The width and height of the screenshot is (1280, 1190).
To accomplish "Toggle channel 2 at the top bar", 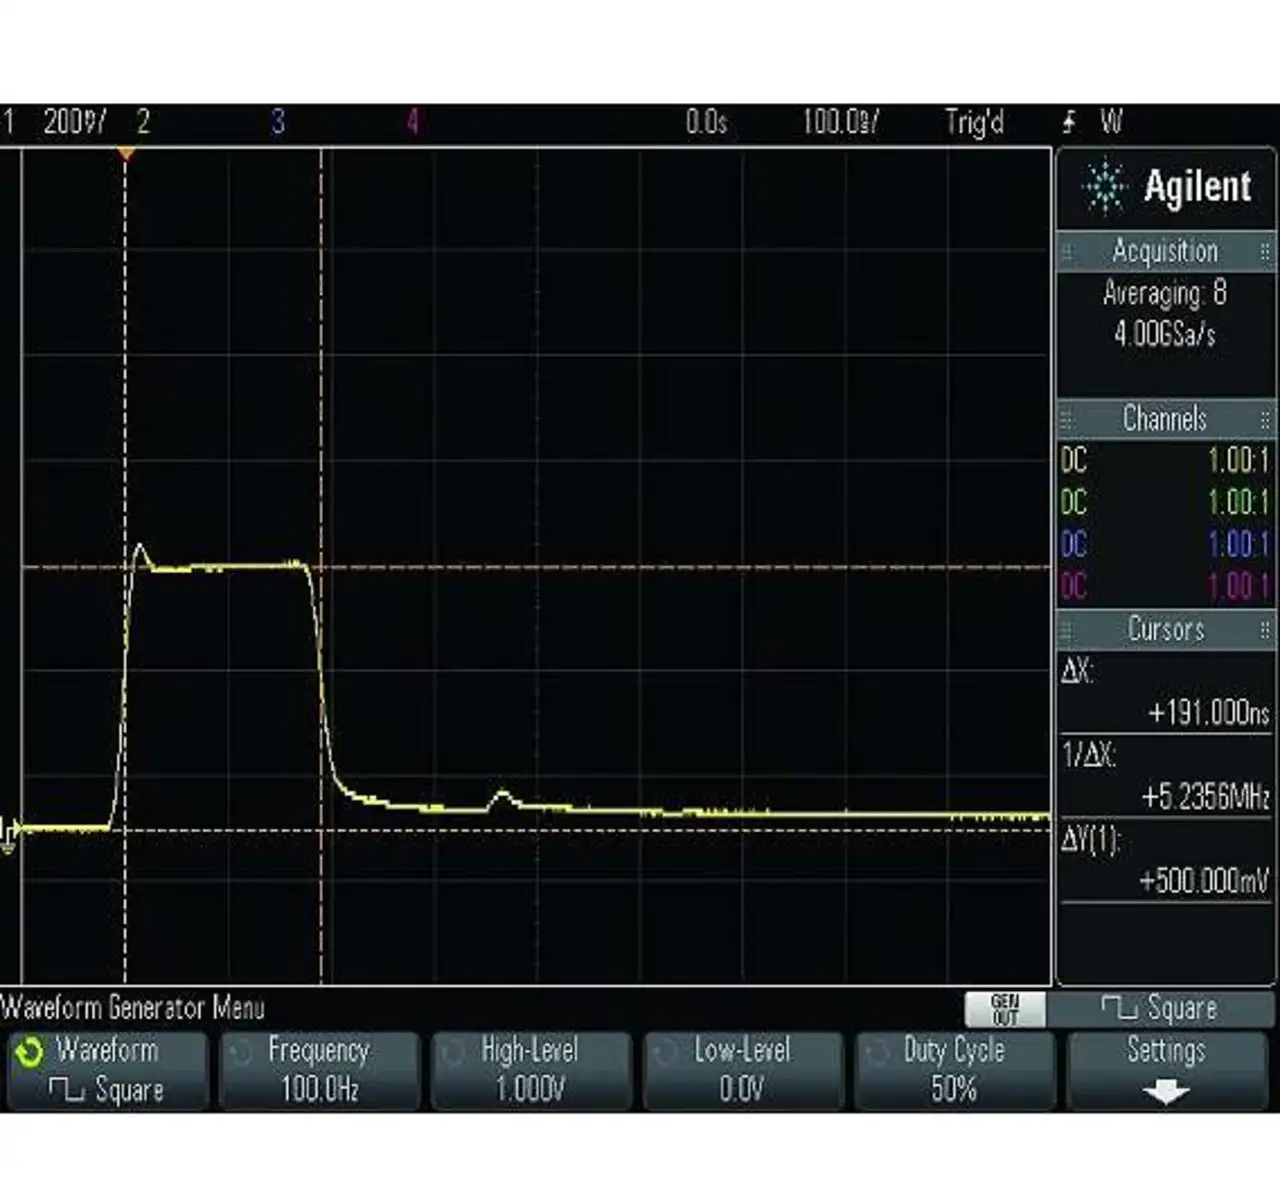I will tap(143, 123).
